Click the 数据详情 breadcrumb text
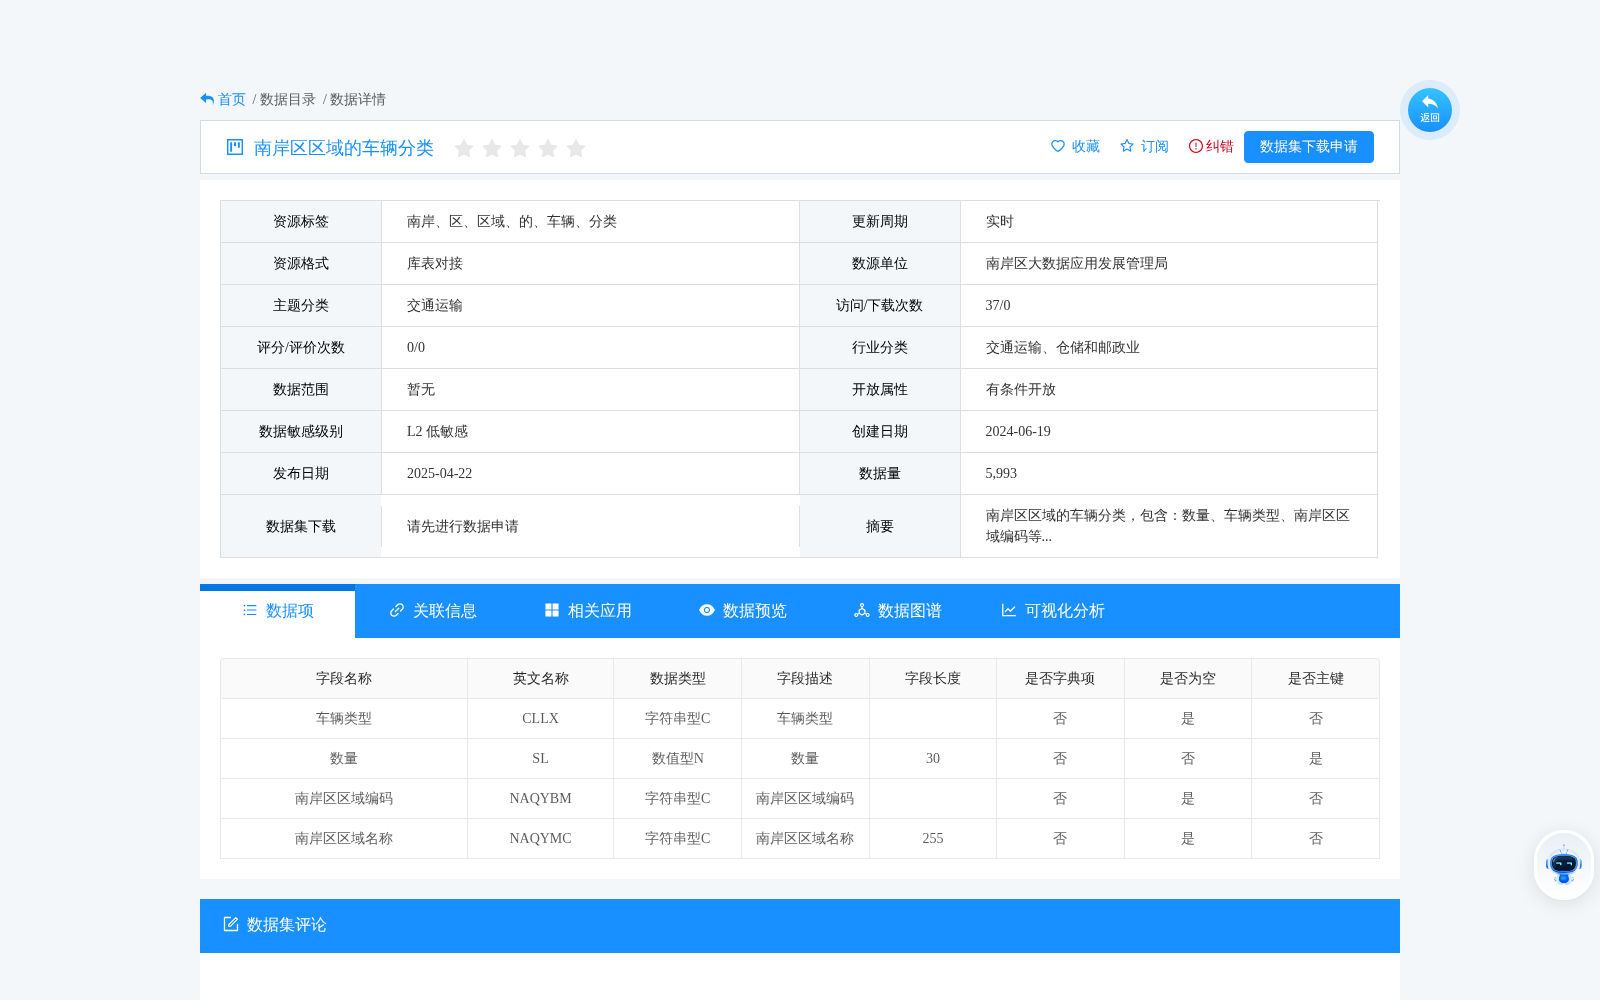The height and width of the screenshot is (1000, 1600). point(358,99)
